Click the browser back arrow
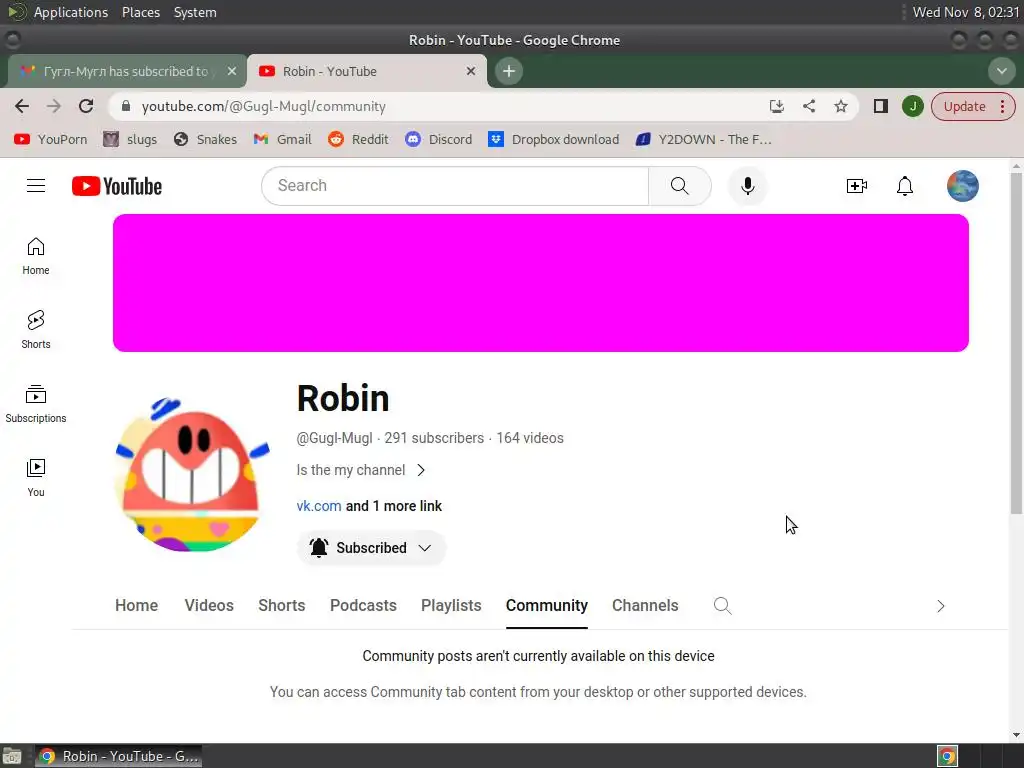Viewport: 1024px width, 768px height. 22,106
